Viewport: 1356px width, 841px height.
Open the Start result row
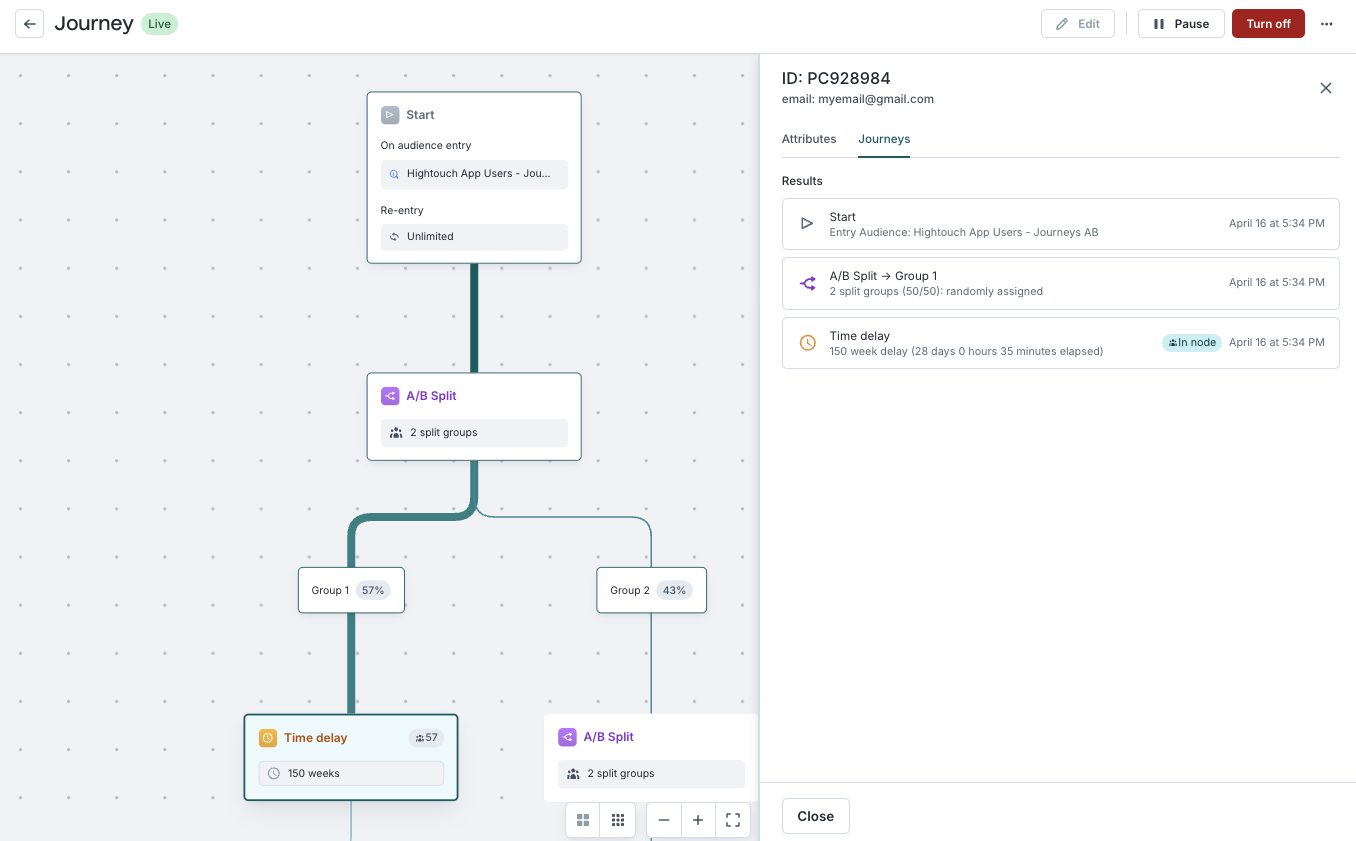pyautogui.click(x=1060, y=224)
